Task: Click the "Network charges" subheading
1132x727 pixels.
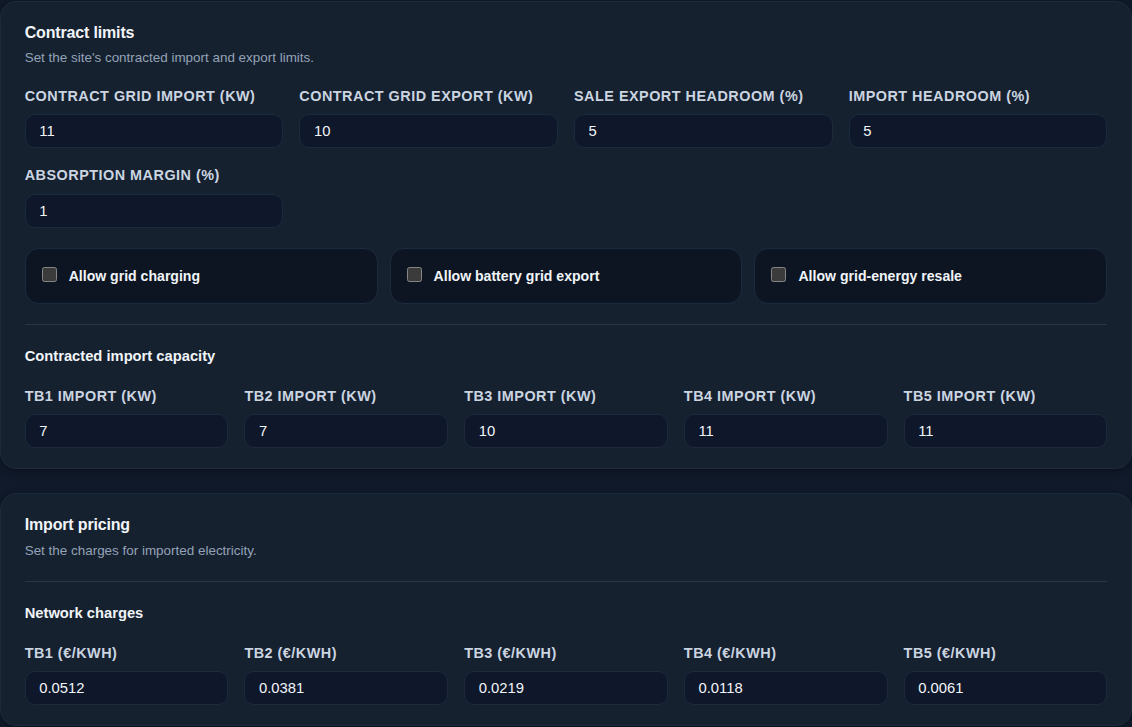Action: pyautogui.click(x=84, y=613)
